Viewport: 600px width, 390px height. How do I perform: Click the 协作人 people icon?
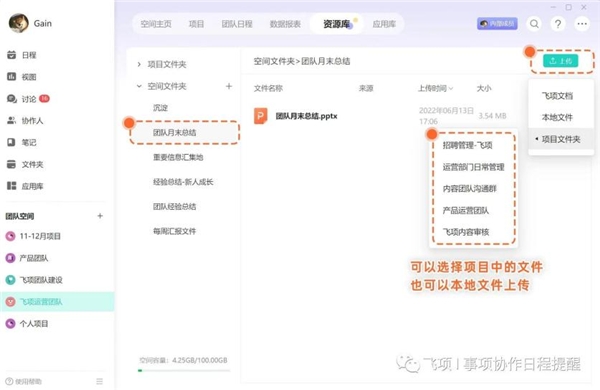pos(11,121)
